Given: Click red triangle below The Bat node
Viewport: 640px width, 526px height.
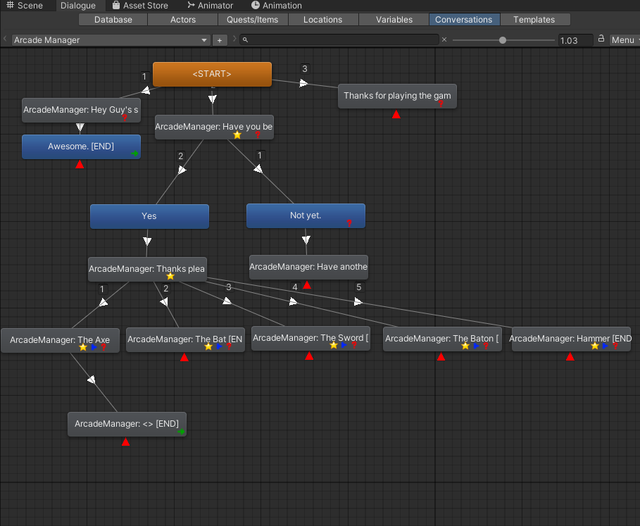Looking at the screenshot, I should [184, 357].
